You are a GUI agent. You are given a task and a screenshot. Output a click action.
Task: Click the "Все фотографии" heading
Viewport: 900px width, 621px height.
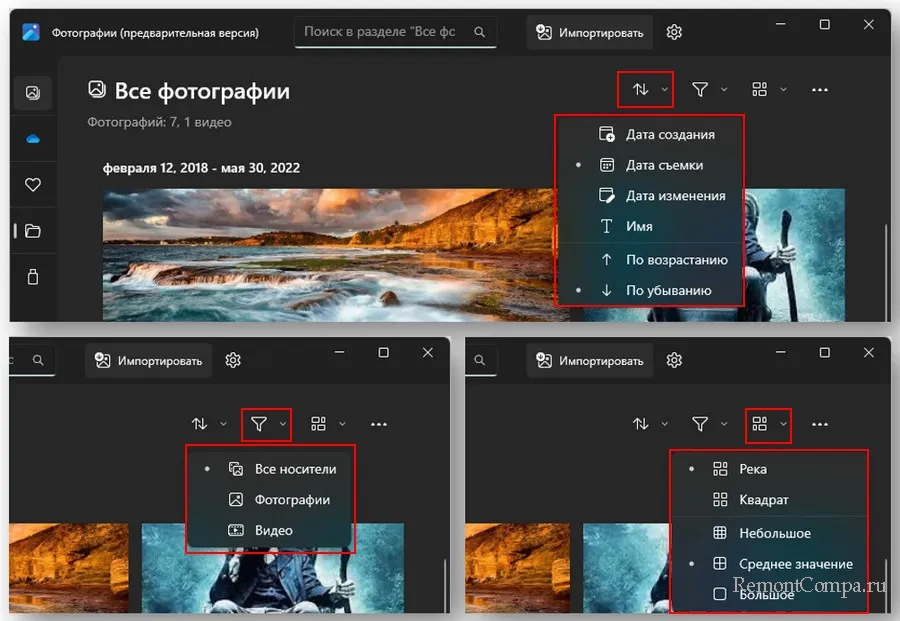pos(202,91)
